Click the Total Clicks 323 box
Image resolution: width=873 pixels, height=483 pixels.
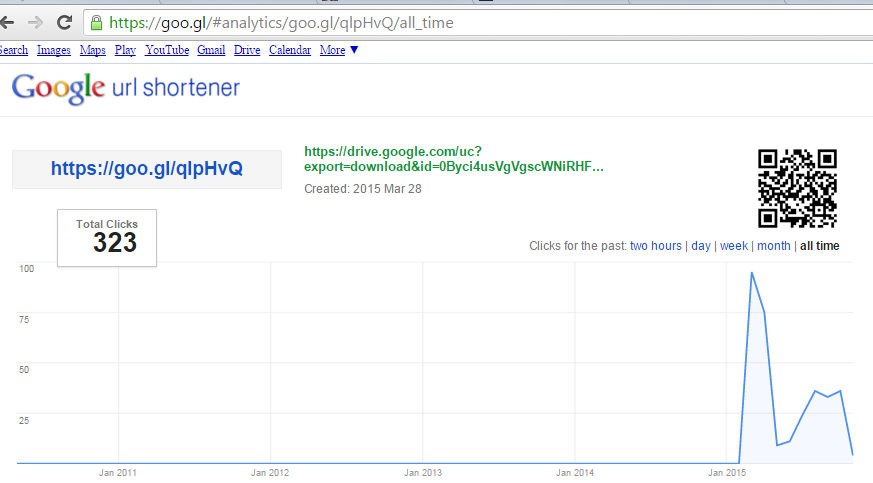[107, 238]
